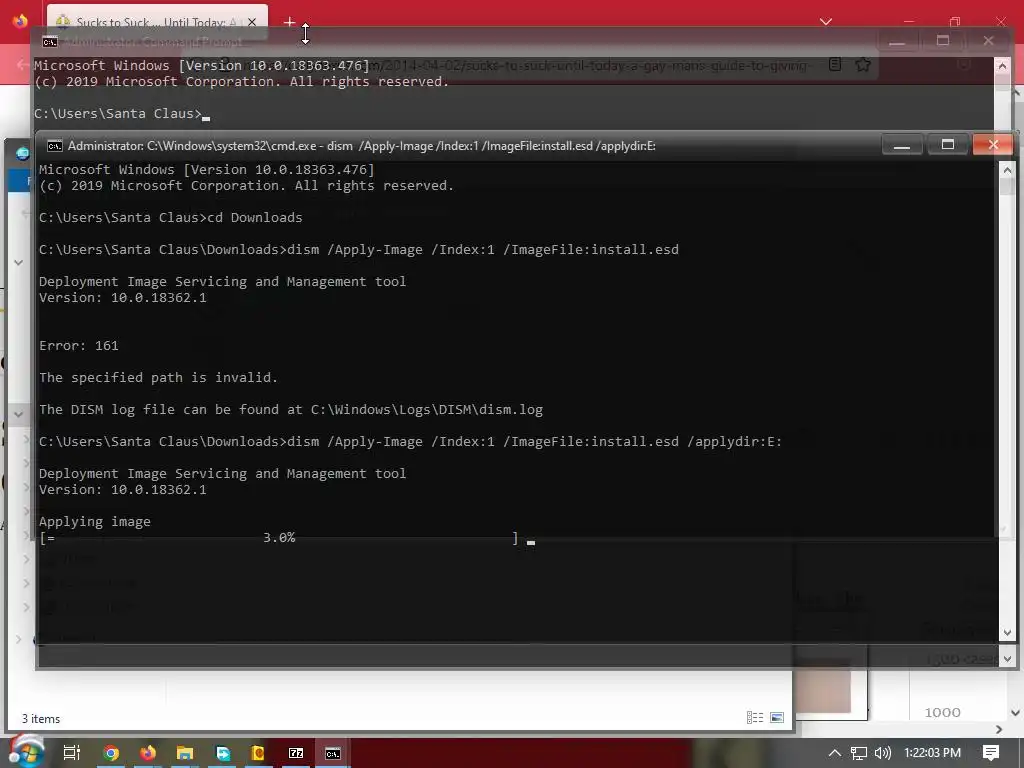Viewport: 1024px width, 768px height.
Task: Switch File Explorer to large icons view
Action: 776,718
